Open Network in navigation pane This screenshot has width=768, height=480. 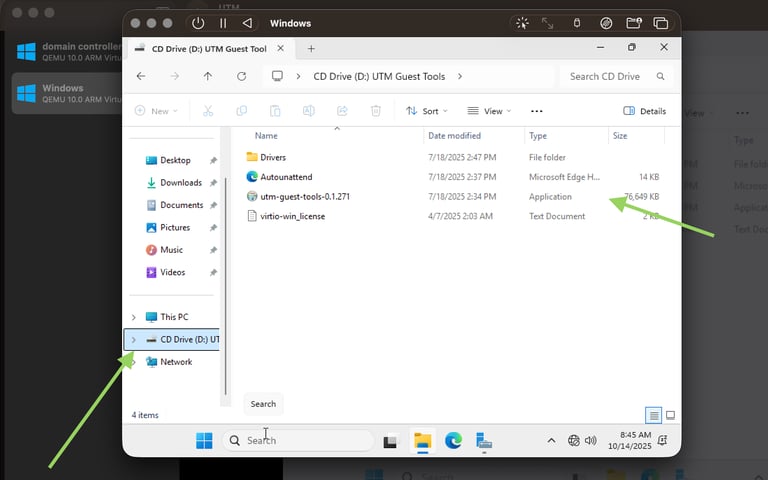tap(176, 362)
